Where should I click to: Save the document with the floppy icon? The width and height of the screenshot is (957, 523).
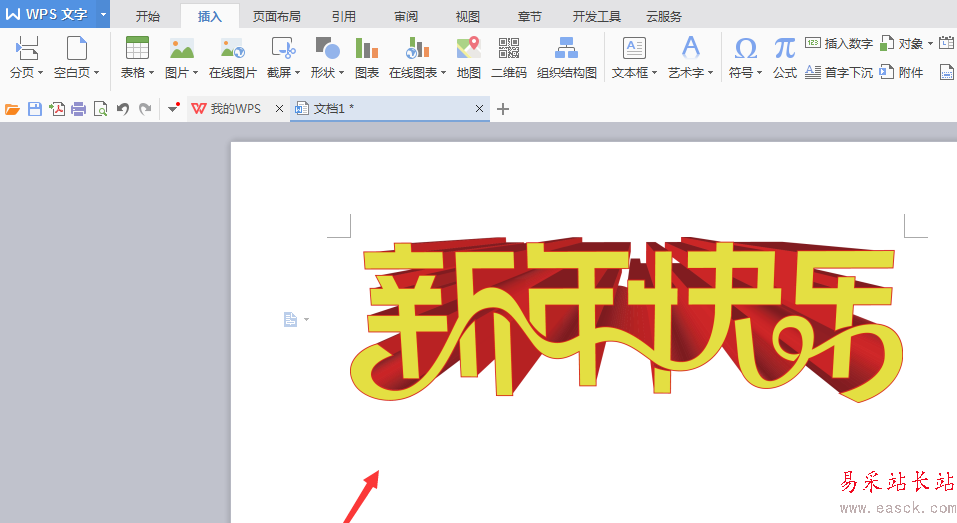pos(35,109)
